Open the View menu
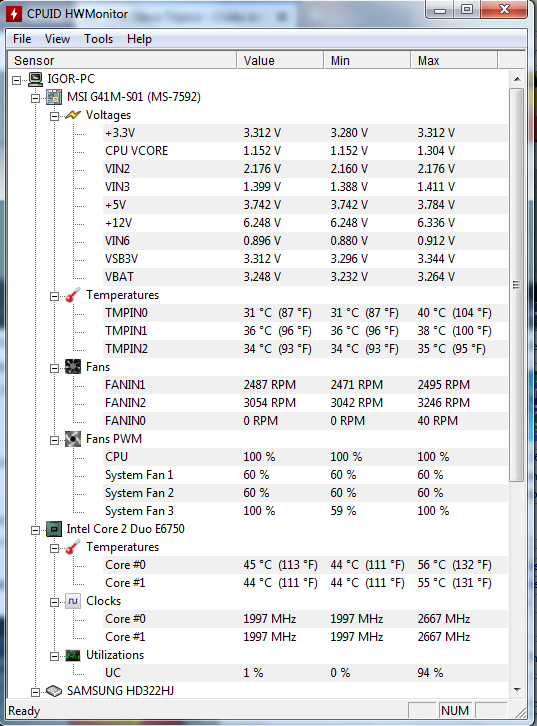 coord(57,39)
